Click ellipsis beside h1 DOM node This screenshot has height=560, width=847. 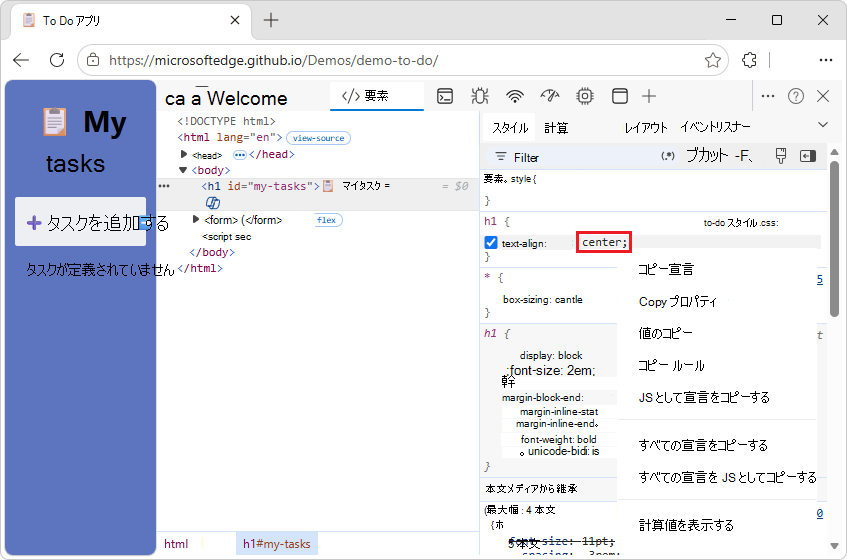(164, 186)
